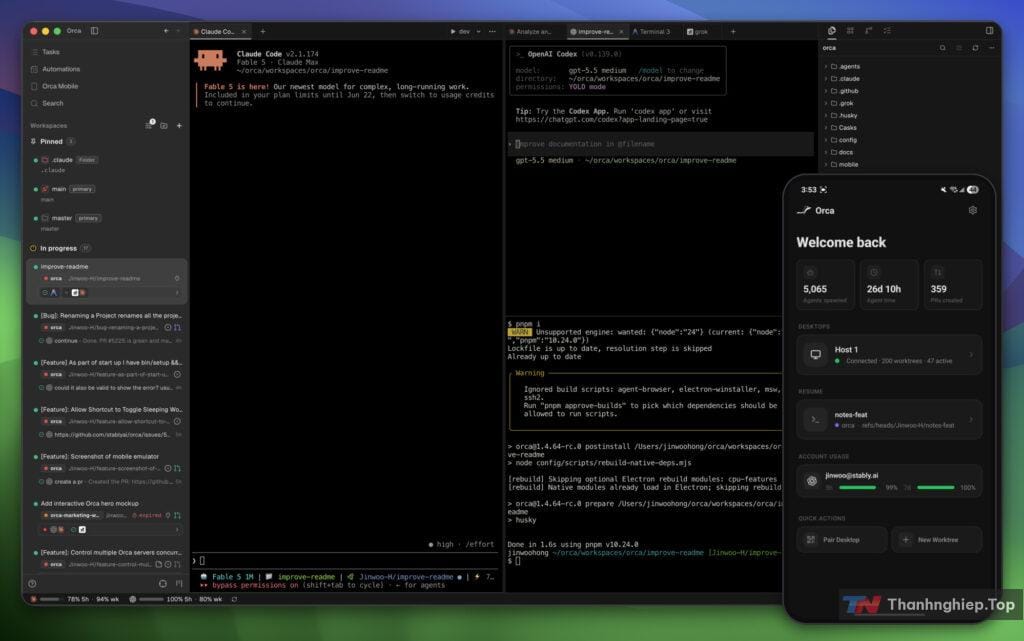Screen dimensions: 1024x641
Task: Select the master pinned workspace
Action: tap(108, 223)
